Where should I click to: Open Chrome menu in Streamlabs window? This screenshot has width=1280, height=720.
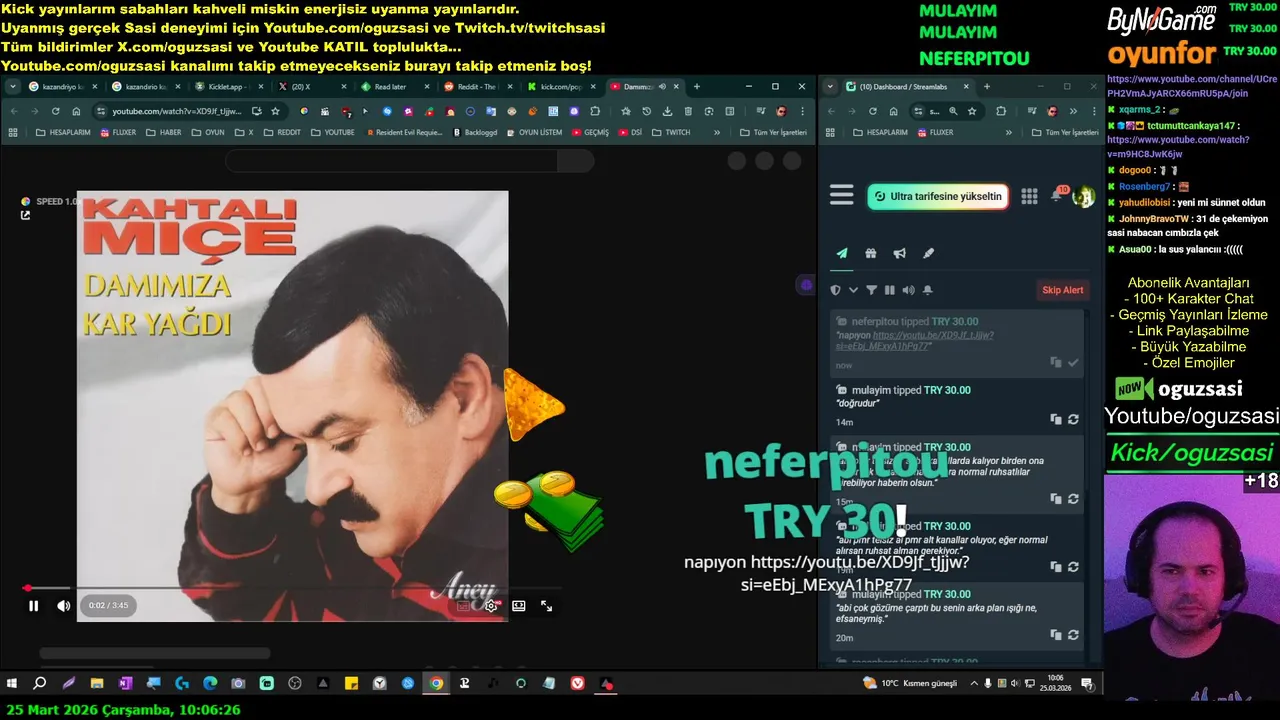pyautogui.click(x=1092, y=111)
